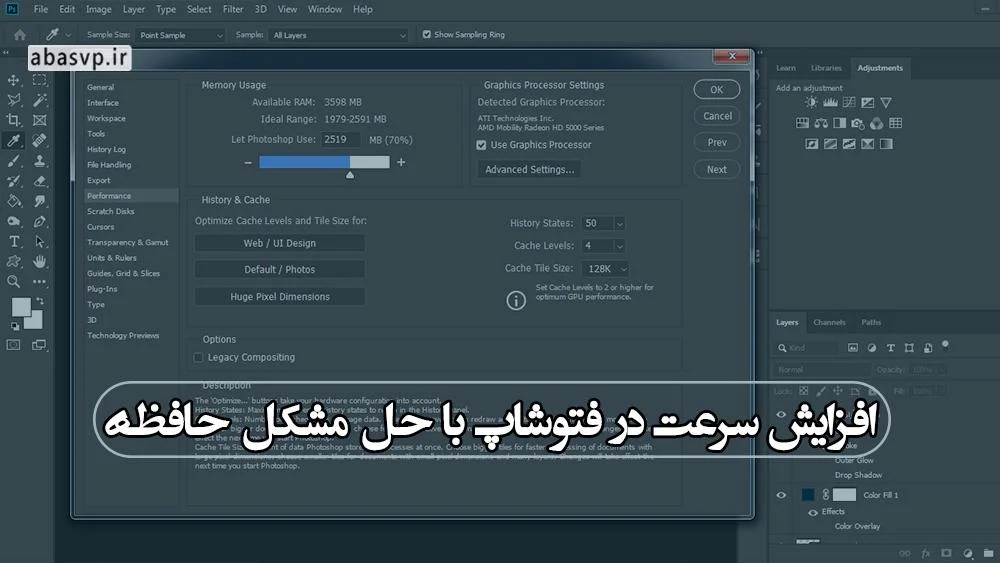The image size is (1000, 563).
Task: Hide Effects of Color Fill 1
Action: (812, 512)
